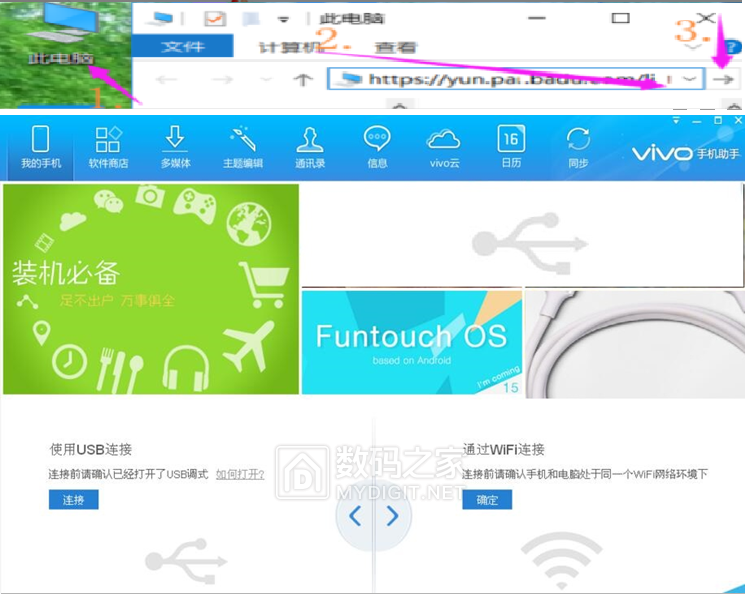Open 软件商店 app store
The width and height of the screenshot is (745, 594).
tap(108, 148)
